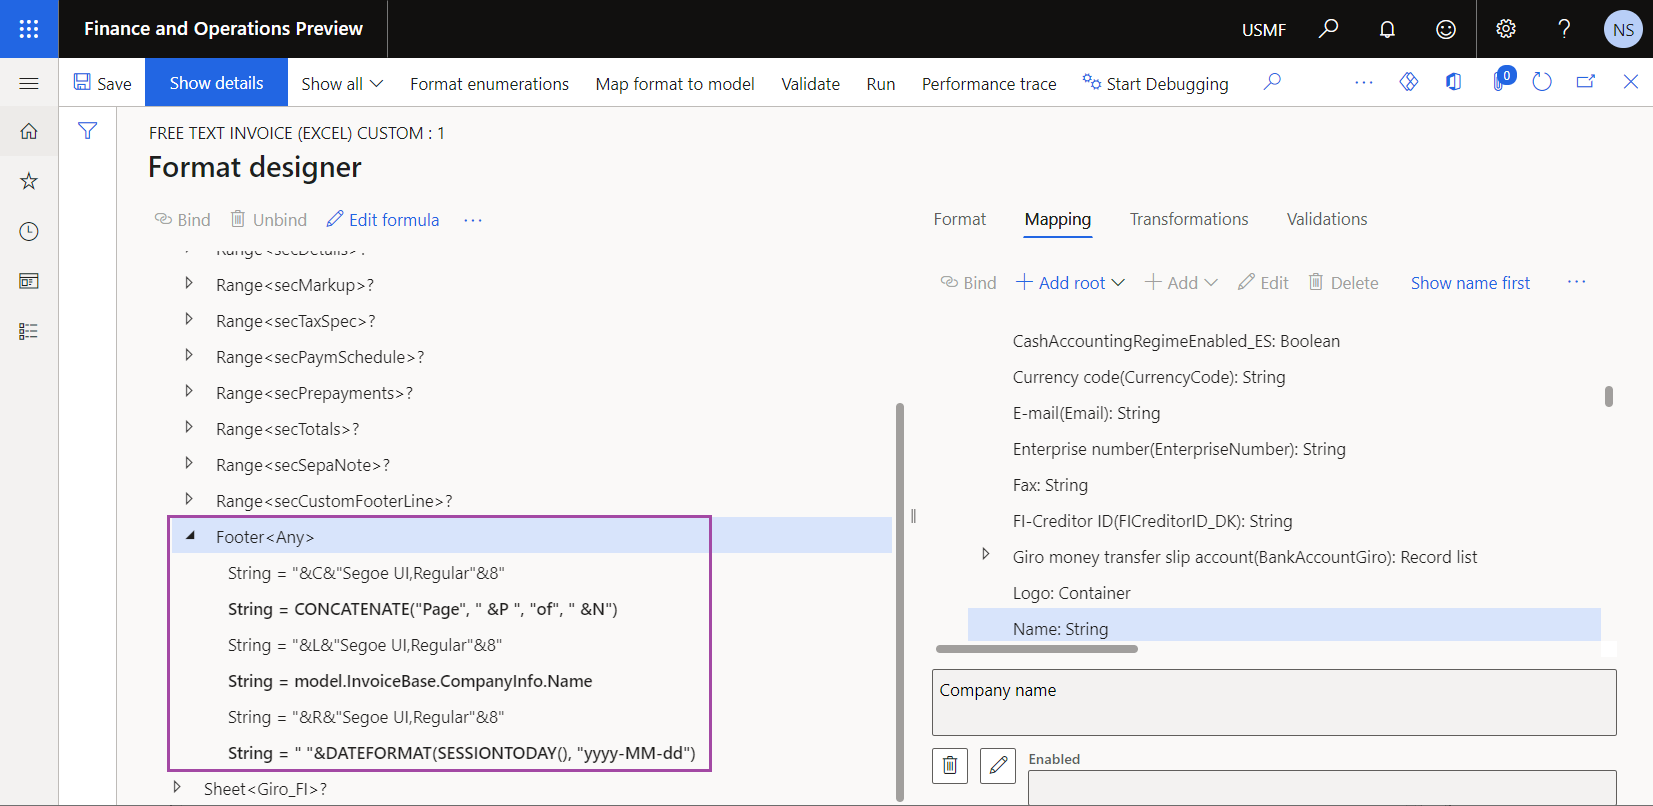Expand Giro money transfer slip account node
Screen dimensions: 1653x806
(986, 555)
